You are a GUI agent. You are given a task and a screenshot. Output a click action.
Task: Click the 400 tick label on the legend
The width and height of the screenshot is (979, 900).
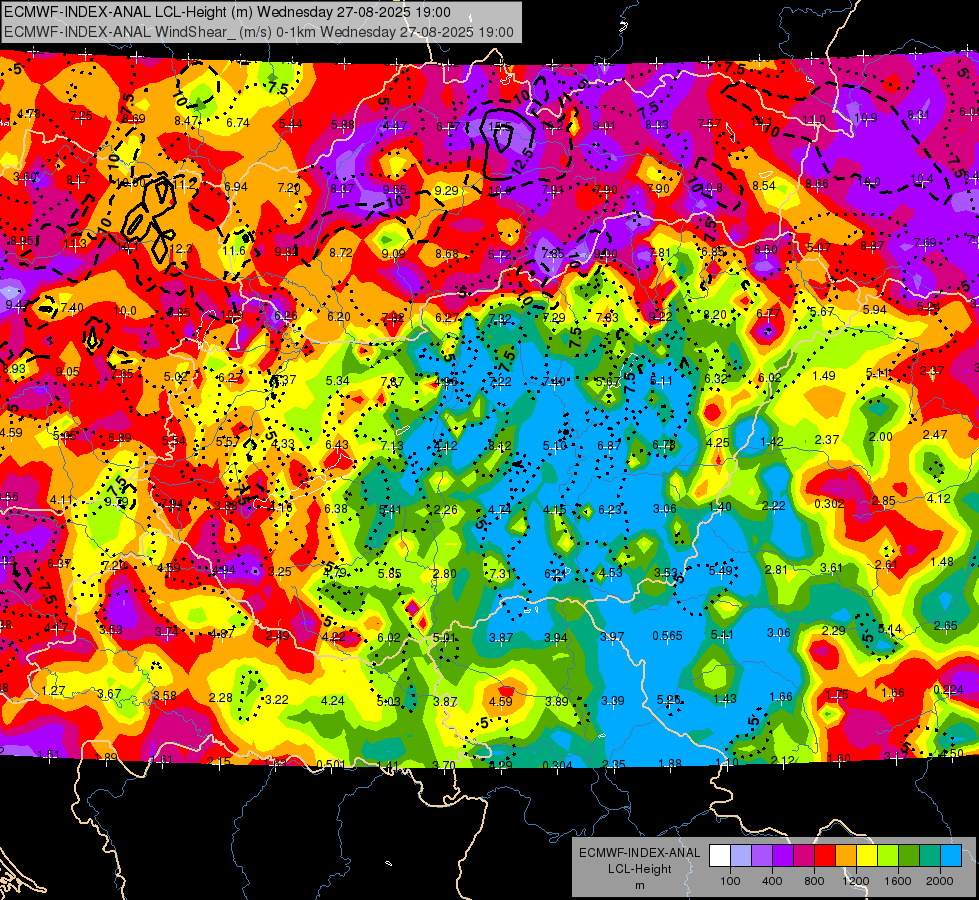(x=772, y=881)
